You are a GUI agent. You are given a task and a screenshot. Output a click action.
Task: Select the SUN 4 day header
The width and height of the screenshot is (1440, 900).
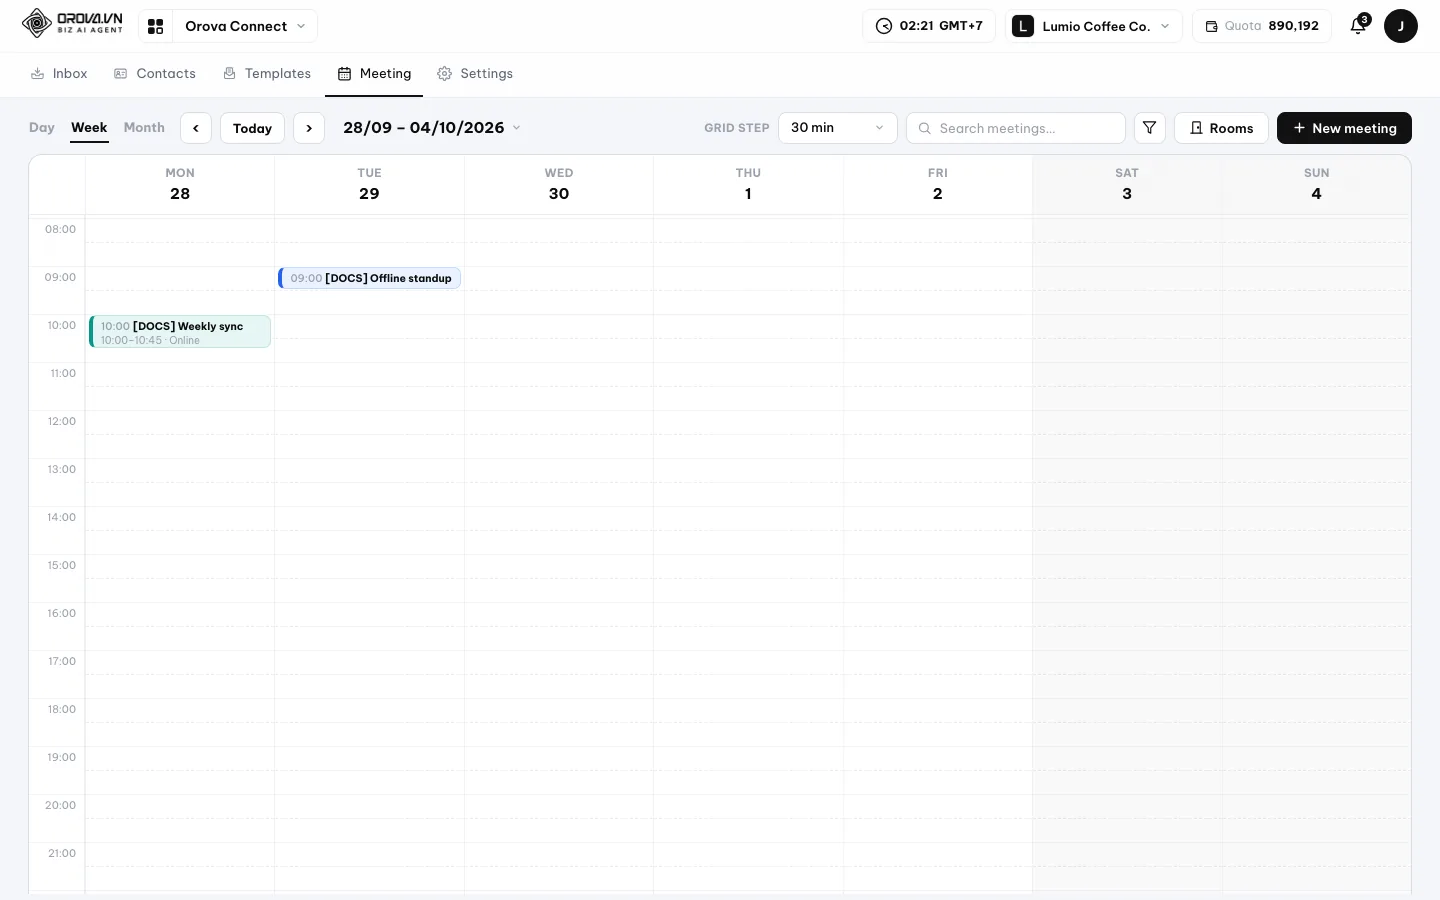click(x=1316, y=184)
